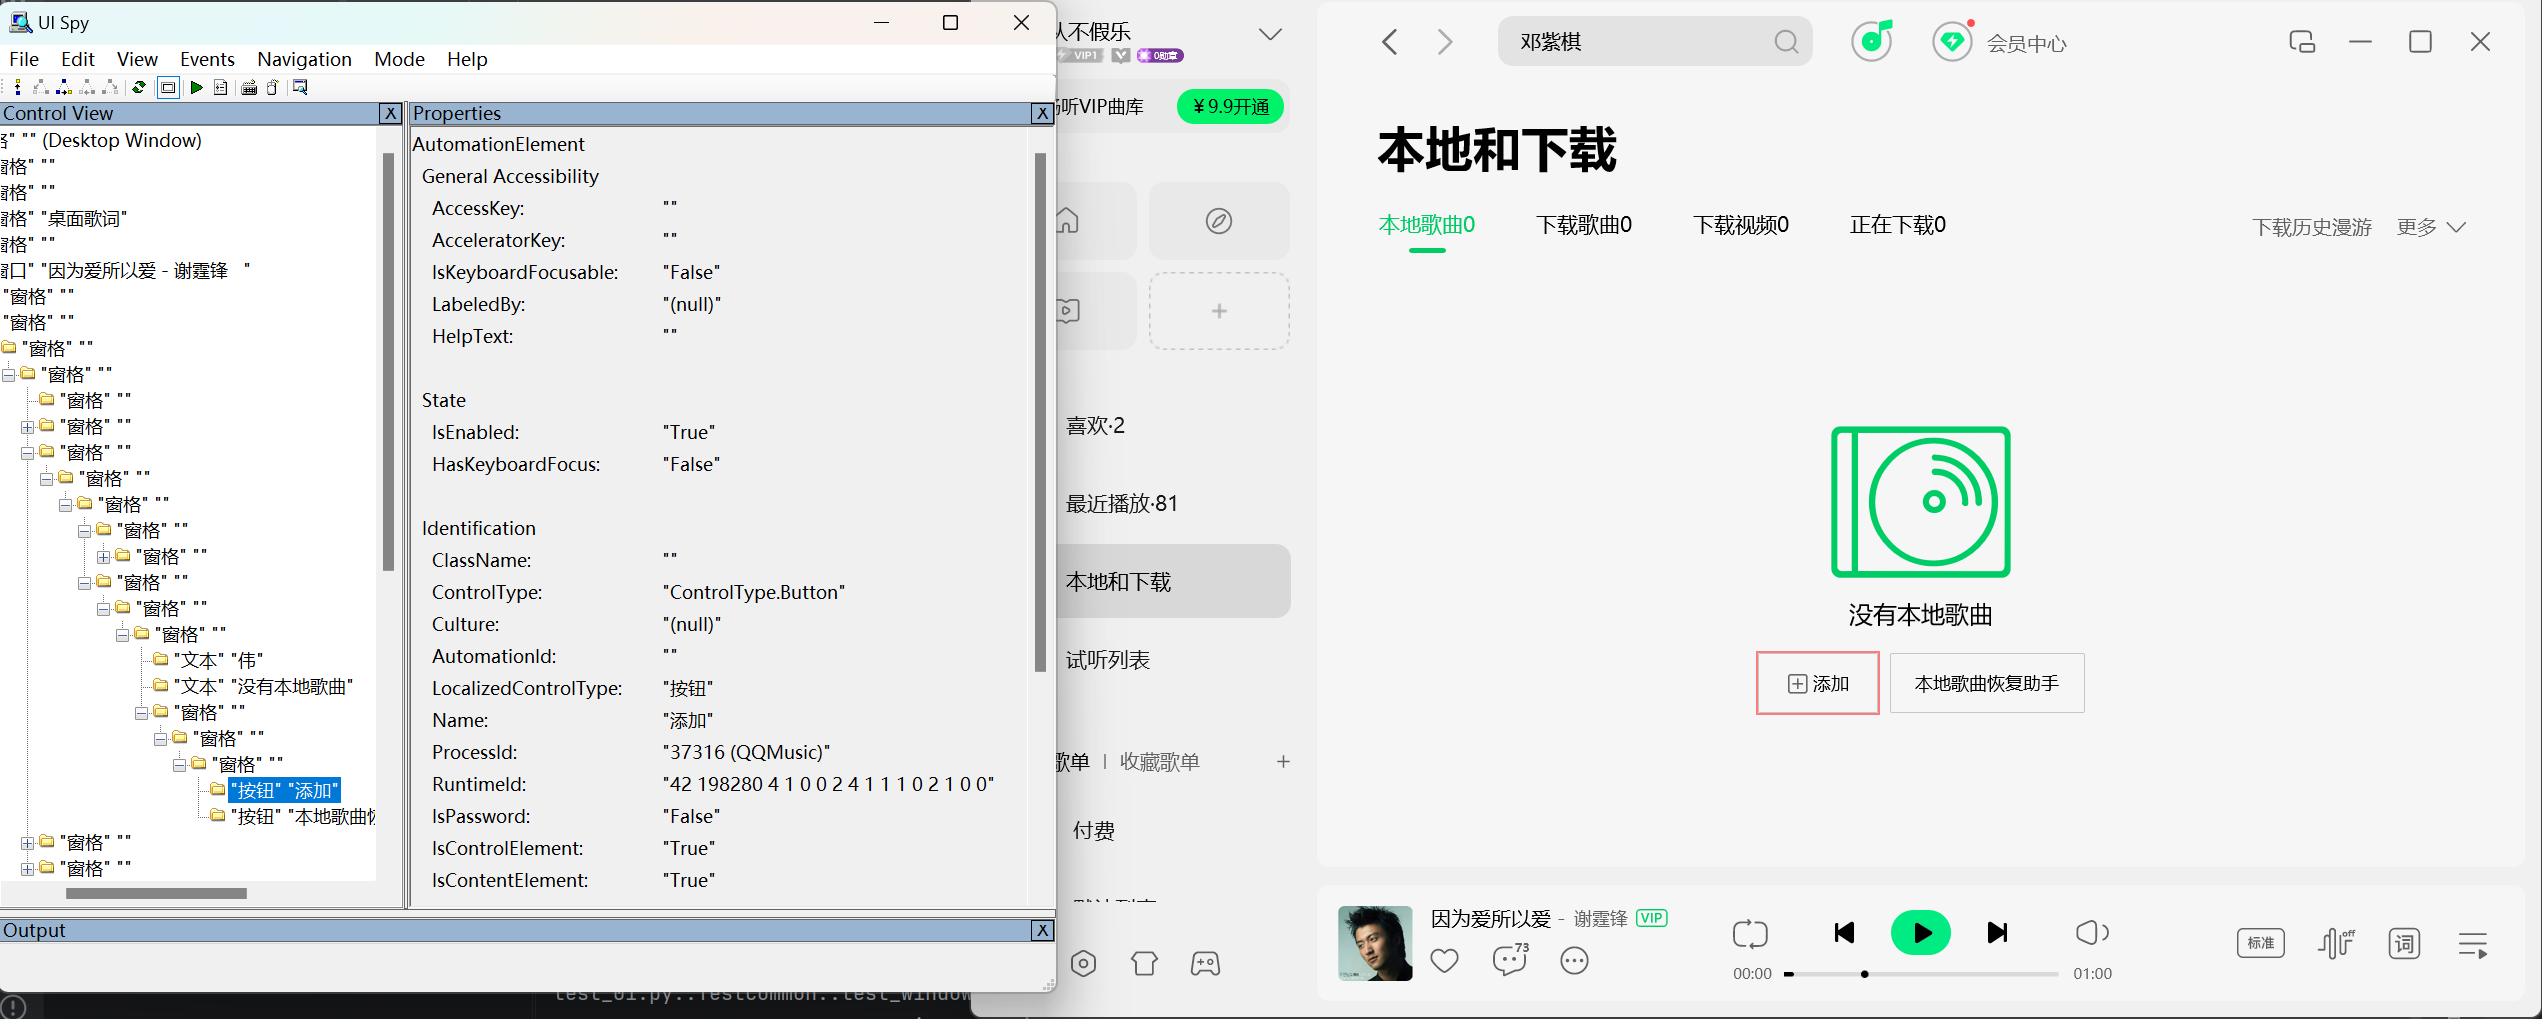The height and width of the screenshot is (1019, 2542).
Task: Open View menu in UI Spy
Action: (x=137, y=59)
